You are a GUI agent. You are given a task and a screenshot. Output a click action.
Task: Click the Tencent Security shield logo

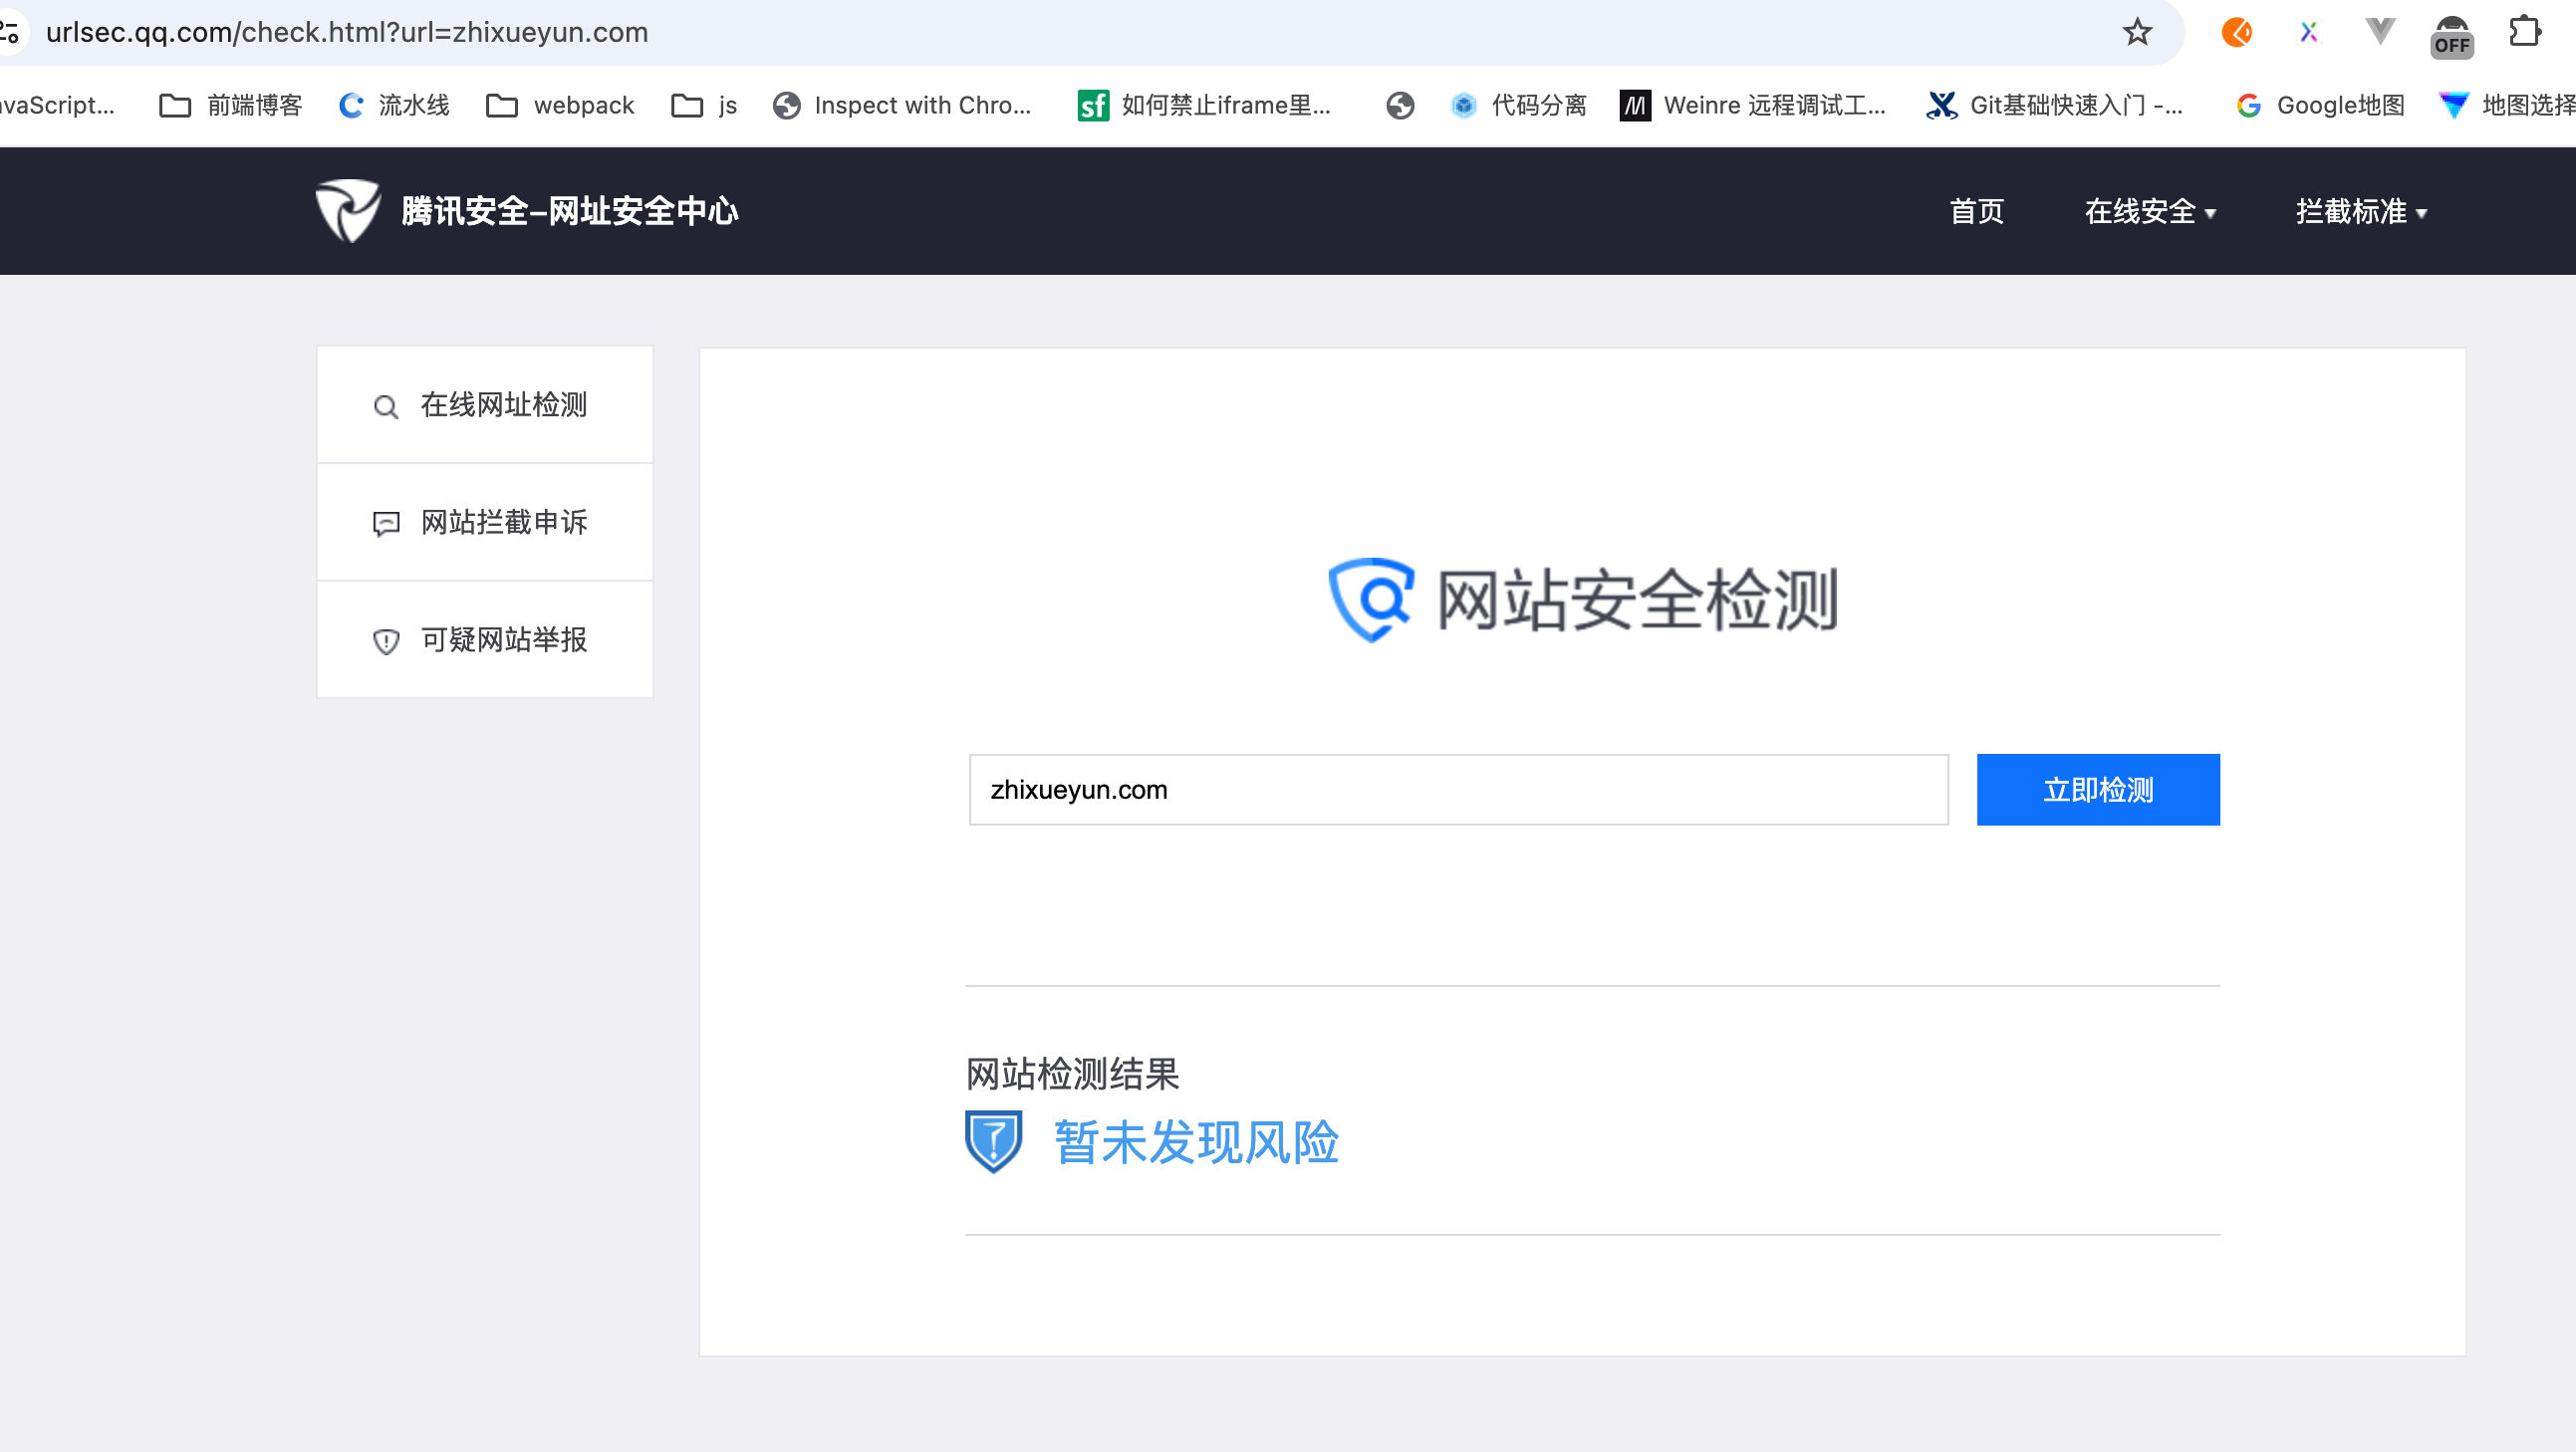click(x=347, y=210)
